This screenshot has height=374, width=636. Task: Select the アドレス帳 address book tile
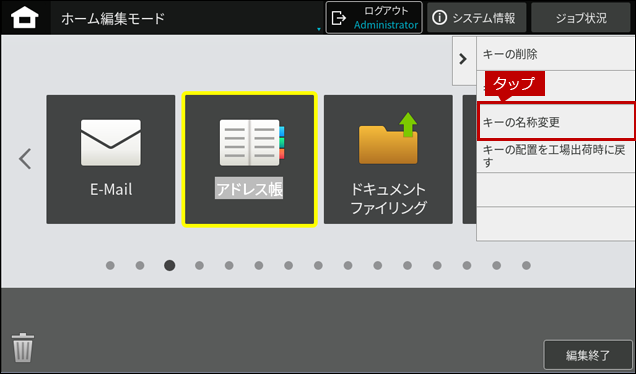click(249, 159)
